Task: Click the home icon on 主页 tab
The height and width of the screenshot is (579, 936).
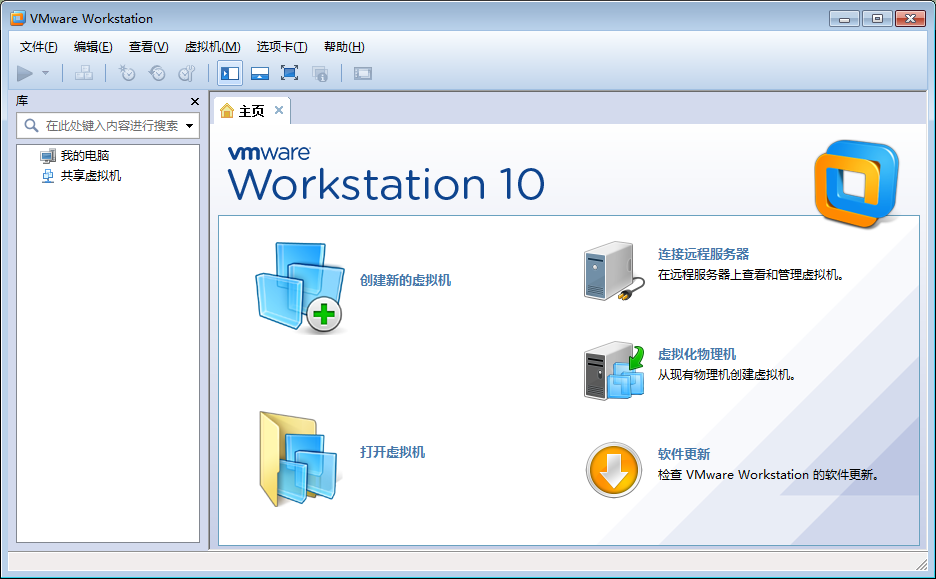Action: tap(227, 110)
